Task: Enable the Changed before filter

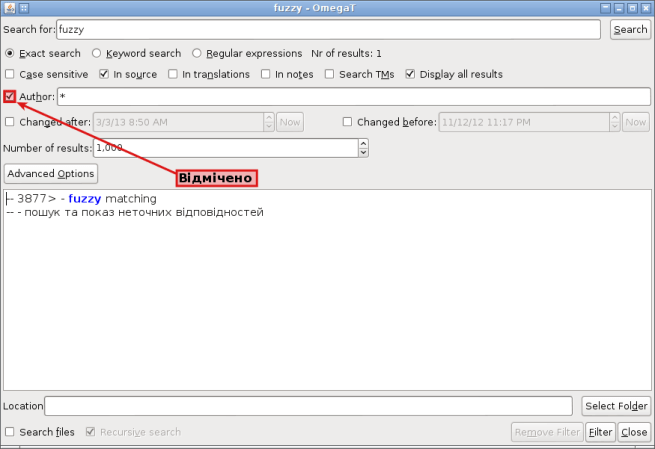Action: pos(348,122)
